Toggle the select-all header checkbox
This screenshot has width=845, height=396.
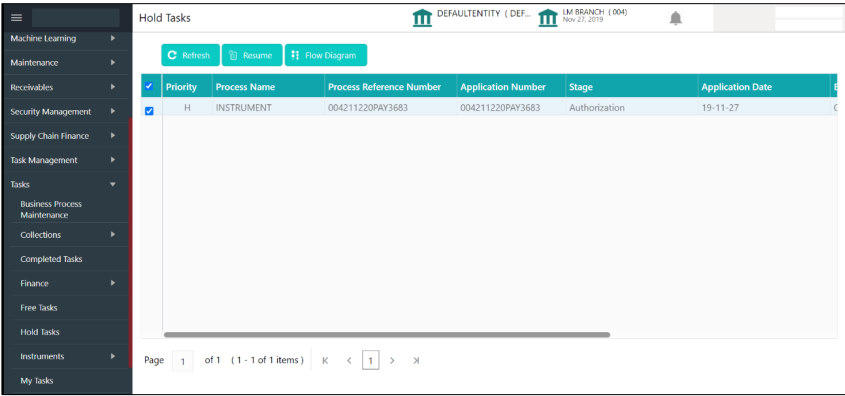coord(149,86)
